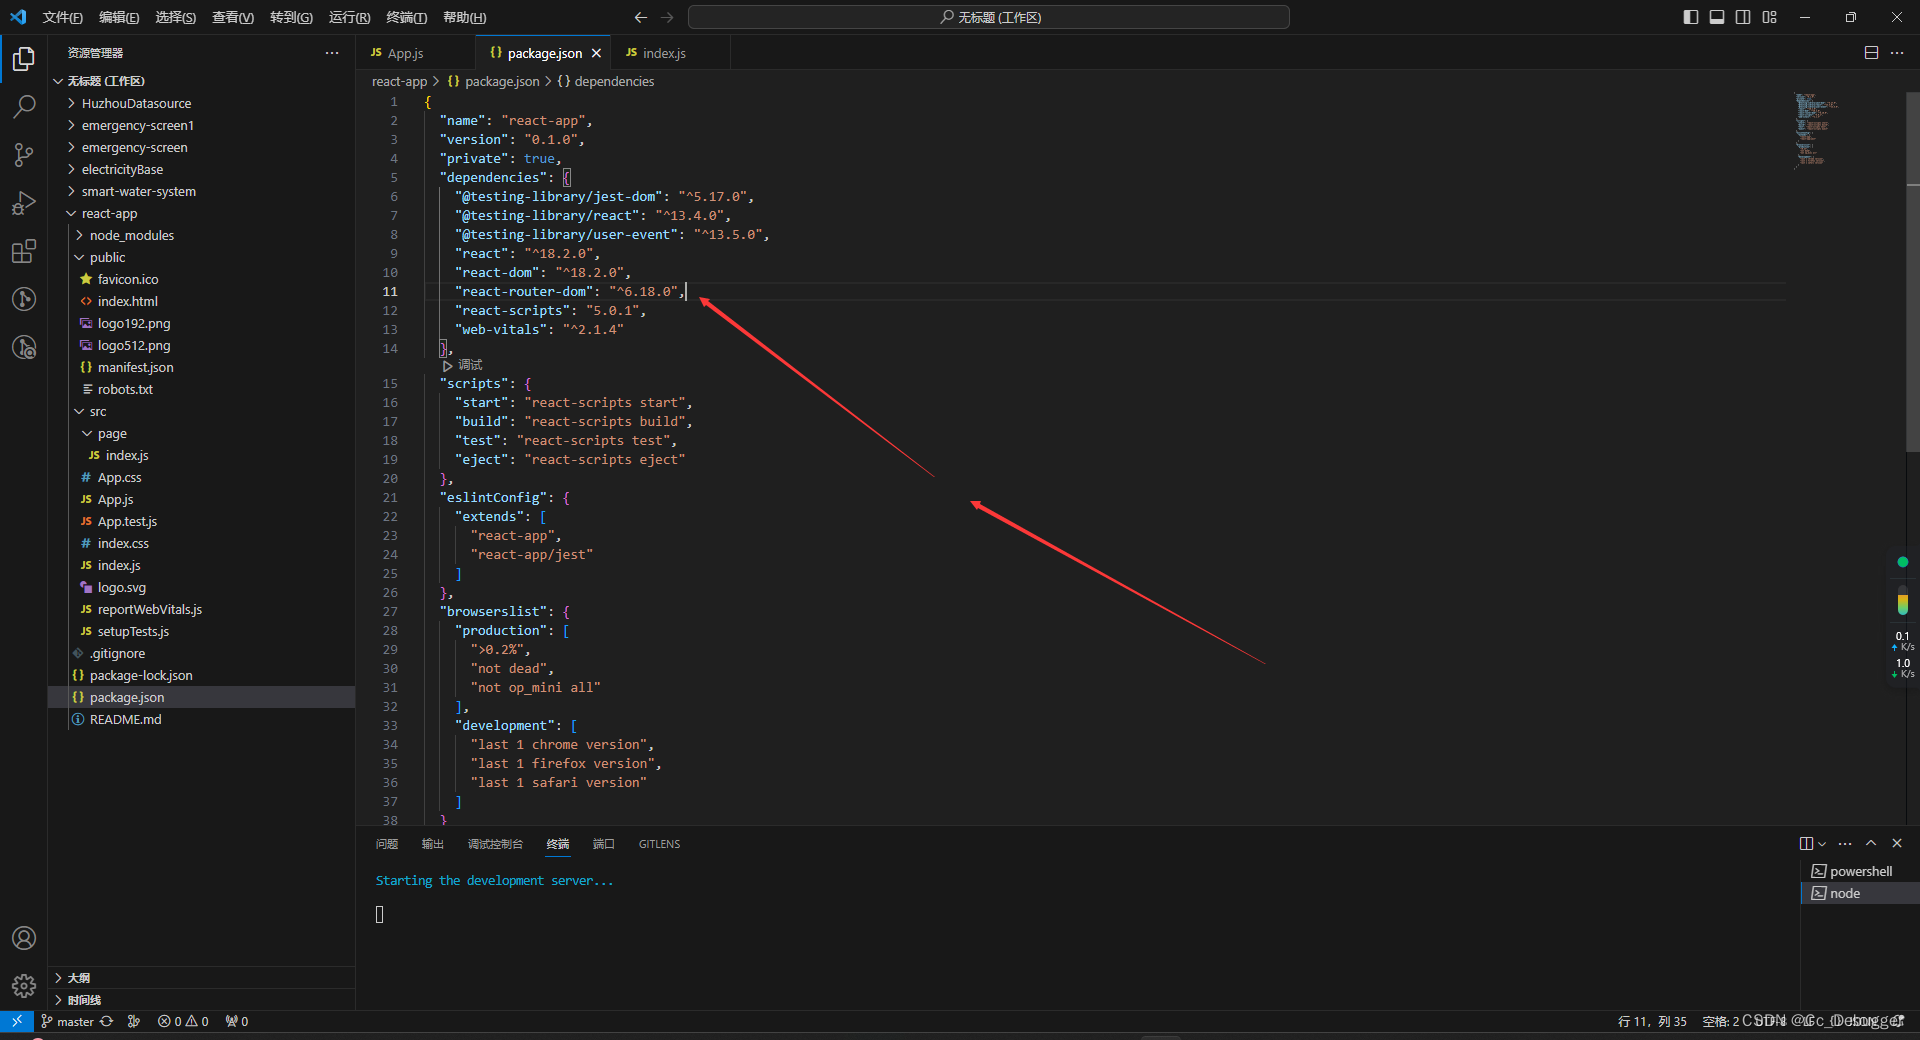This screenshot has height=1040, width=1920.
Task: Open the customize layout icon
Action: 1769,17
